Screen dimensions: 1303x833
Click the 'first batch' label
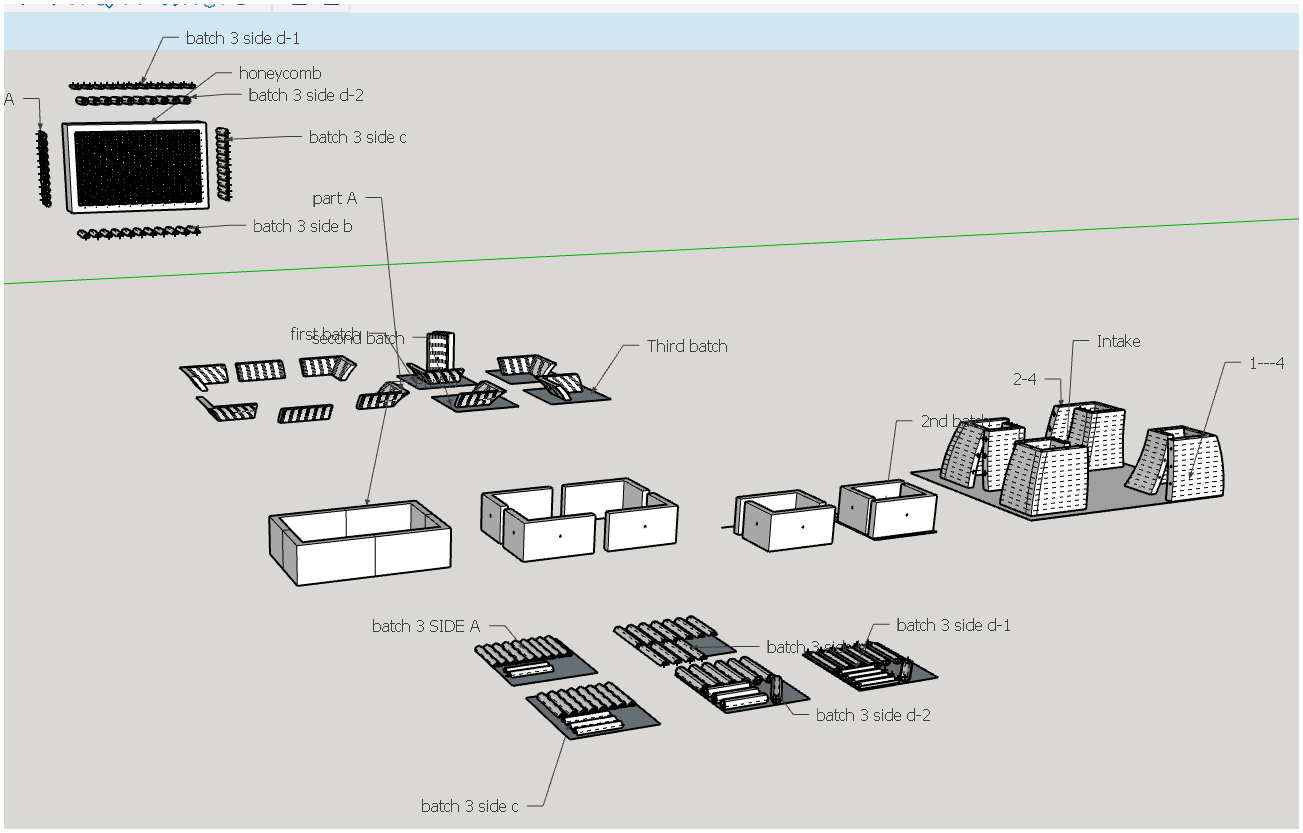(324, 333)
